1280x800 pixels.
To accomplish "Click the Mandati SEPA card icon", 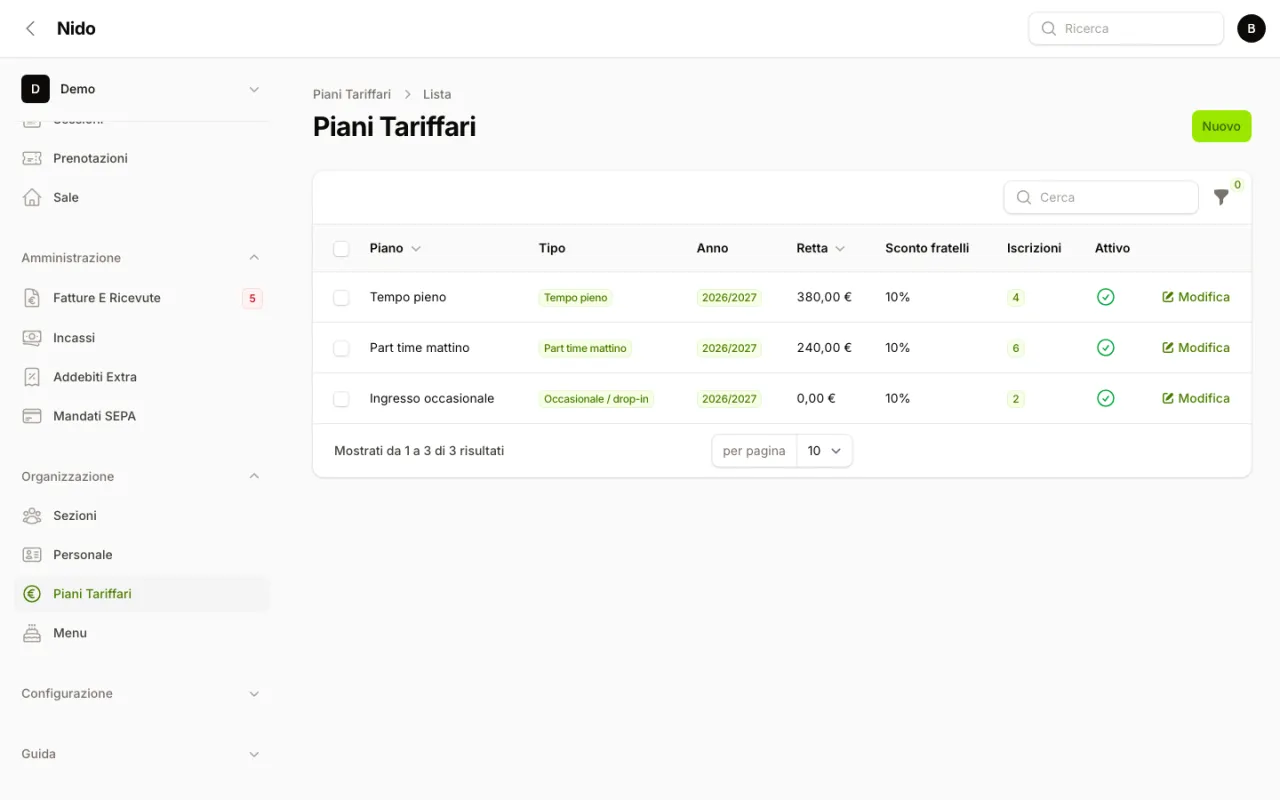I will click(x=32, y=416).
